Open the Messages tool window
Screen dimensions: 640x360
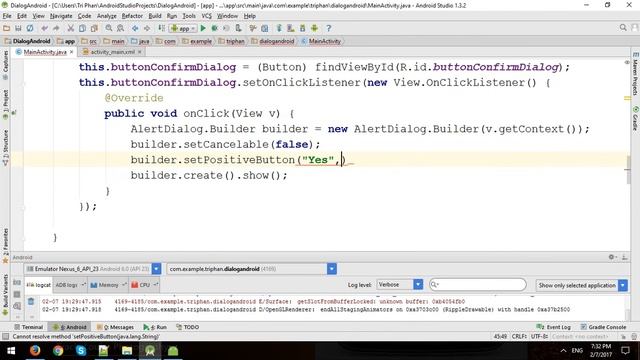click(116, 327)
